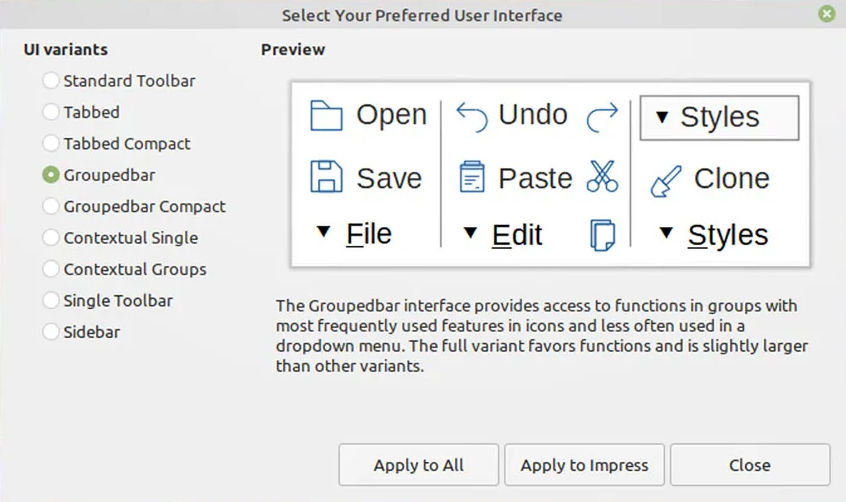Click the Clone formatting brush icon
The image size is (846, 502).
point(666,181)
